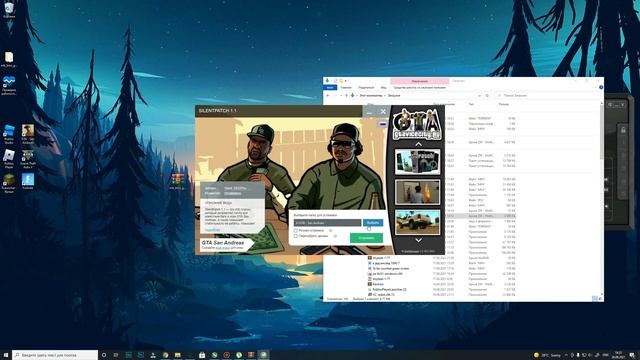Close the SilentPatch 1.1 installer window

point(383,111)
